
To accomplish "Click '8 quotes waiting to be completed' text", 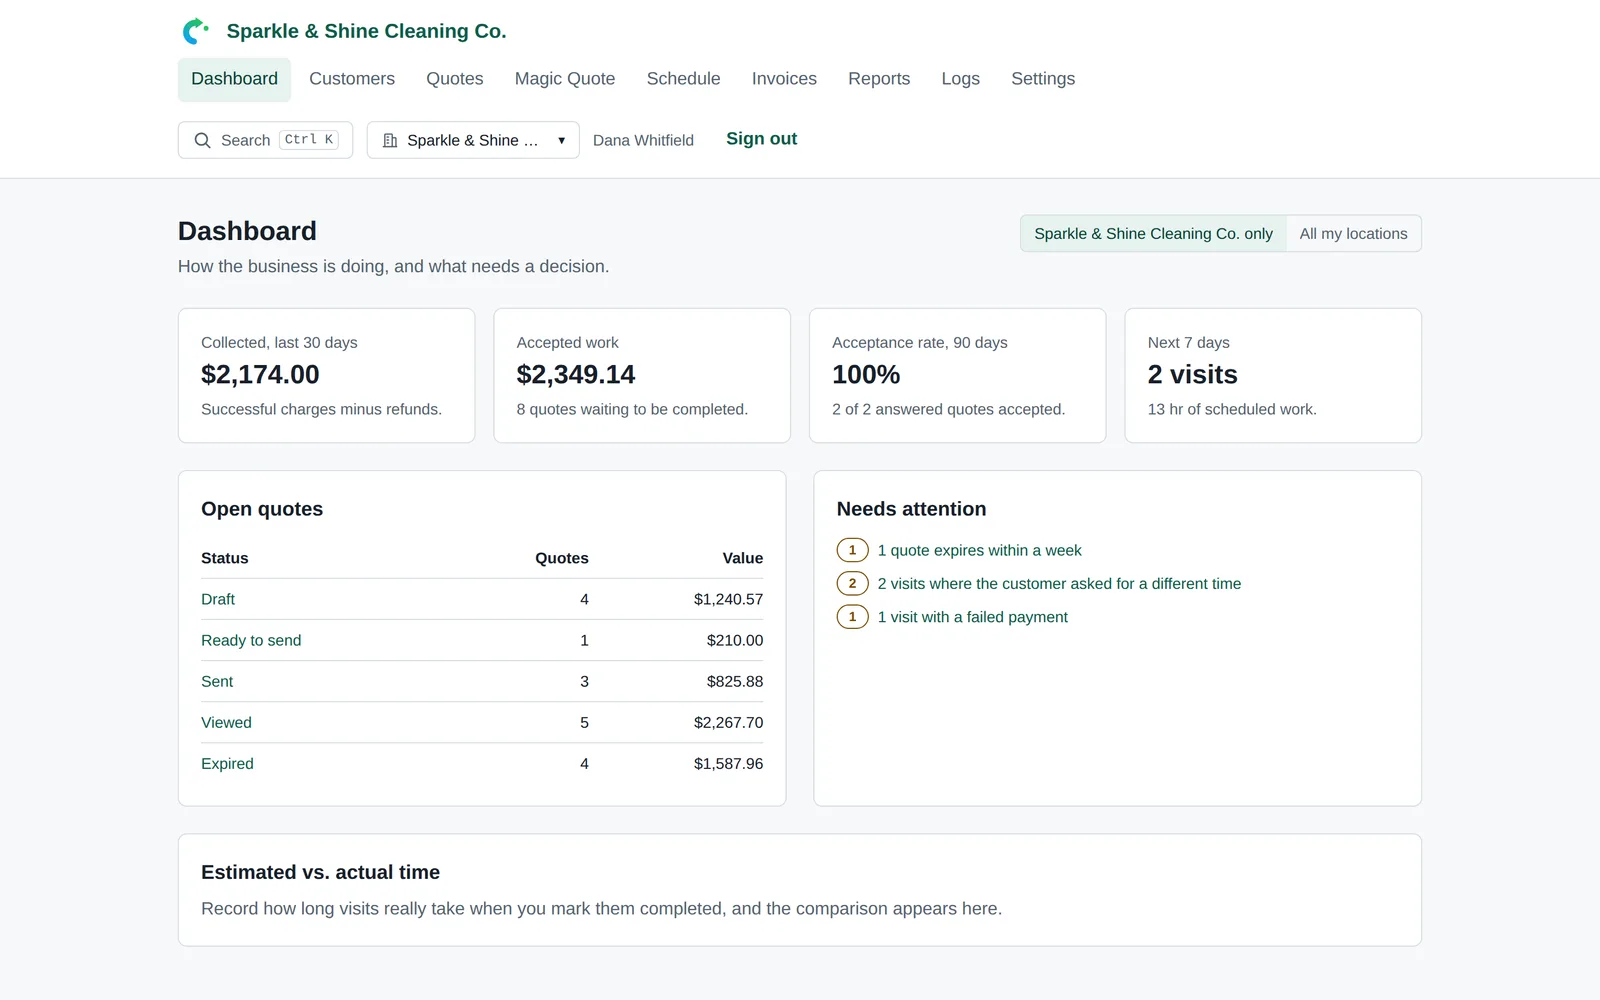I will click(x=632, y=409).
